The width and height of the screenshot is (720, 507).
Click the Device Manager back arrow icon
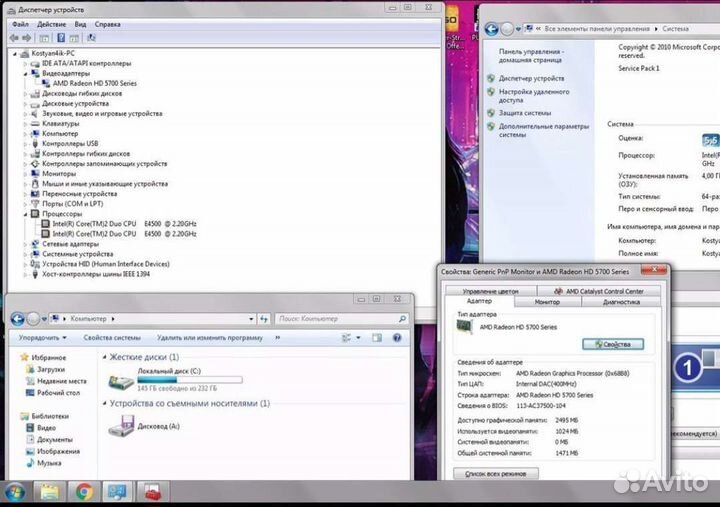coord(14,38)
